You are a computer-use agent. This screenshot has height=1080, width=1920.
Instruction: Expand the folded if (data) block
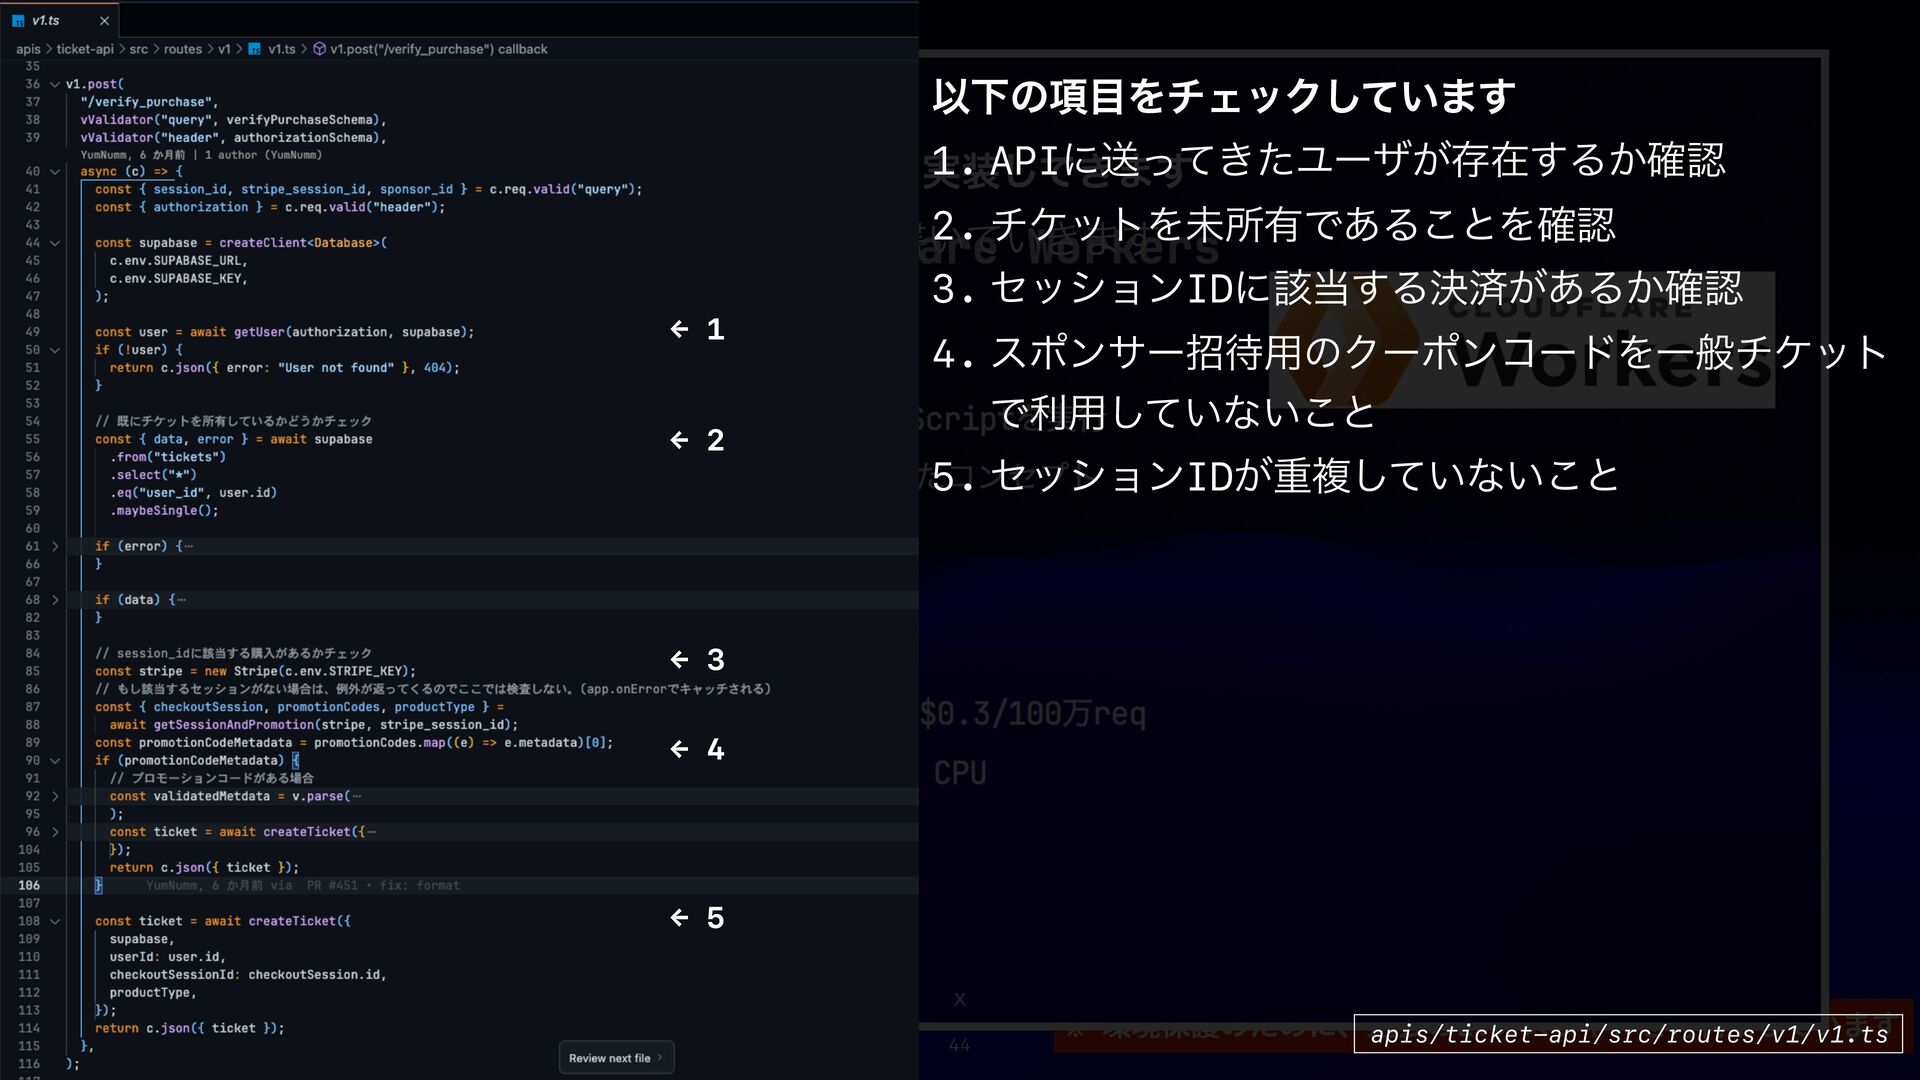(x=55, y=601)
